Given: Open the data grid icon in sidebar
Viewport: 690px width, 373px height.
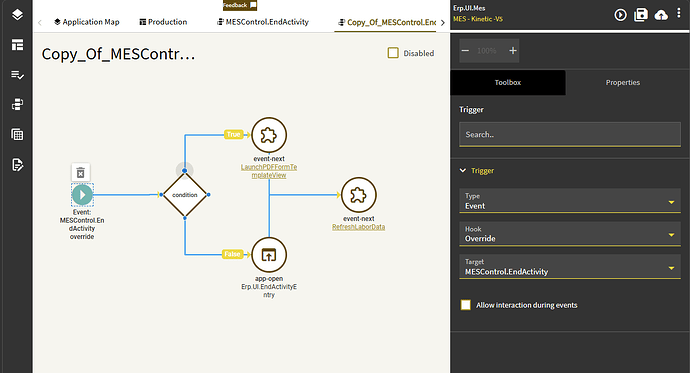Looking at the screenshot, I should click(17, 135).
